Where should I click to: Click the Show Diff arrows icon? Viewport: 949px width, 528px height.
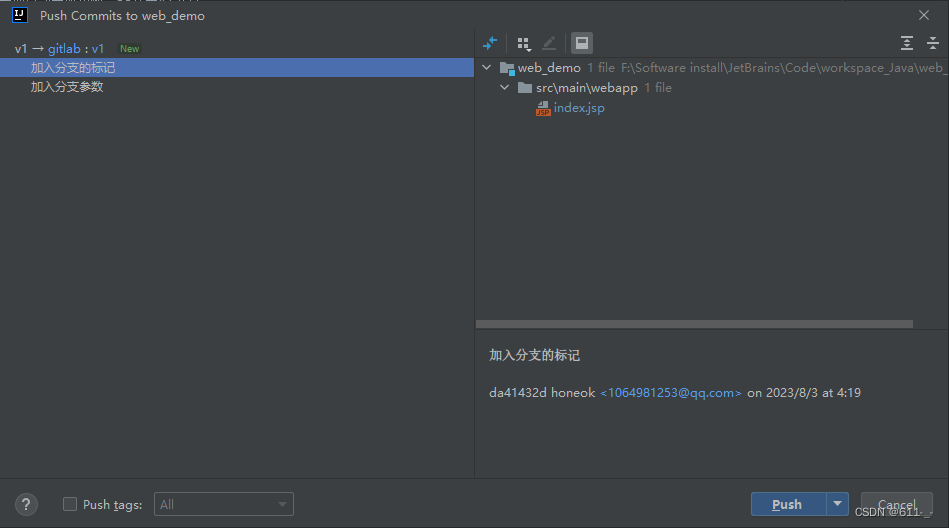[490, 43]
